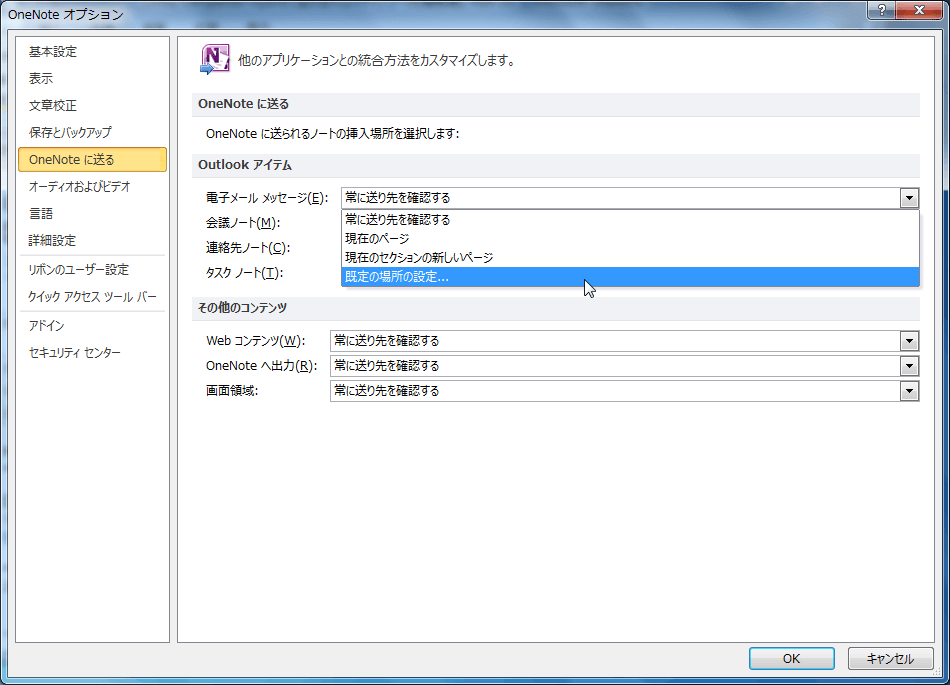Screen dimensions: 950x685
Task: Click the 会議ノート(M) label
Action: (x=242, y=223)
